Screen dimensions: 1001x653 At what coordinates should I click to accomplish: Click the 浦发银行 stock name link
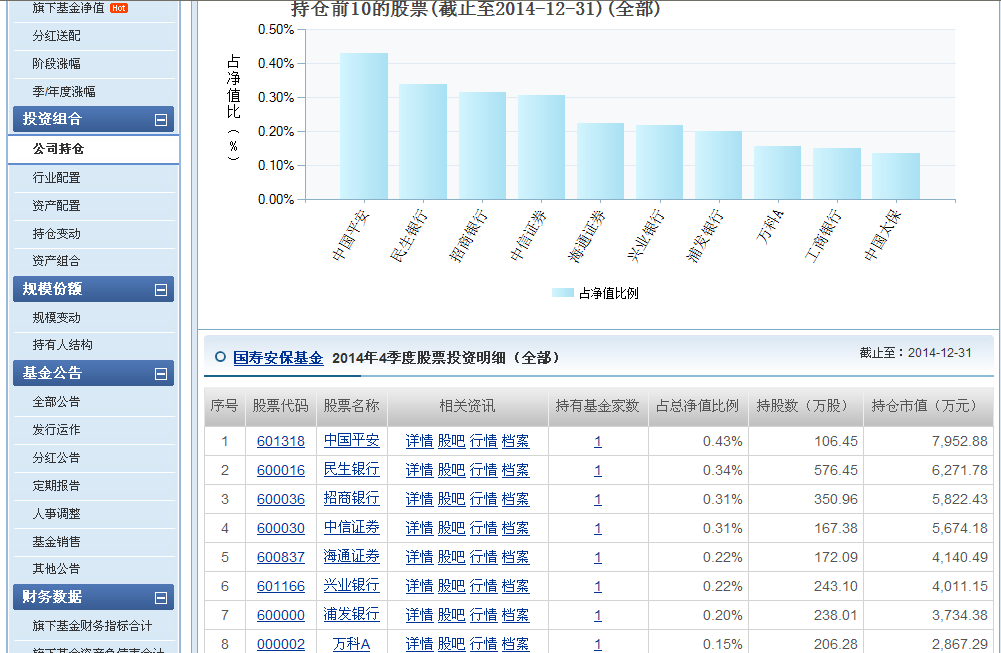point(352,615)
